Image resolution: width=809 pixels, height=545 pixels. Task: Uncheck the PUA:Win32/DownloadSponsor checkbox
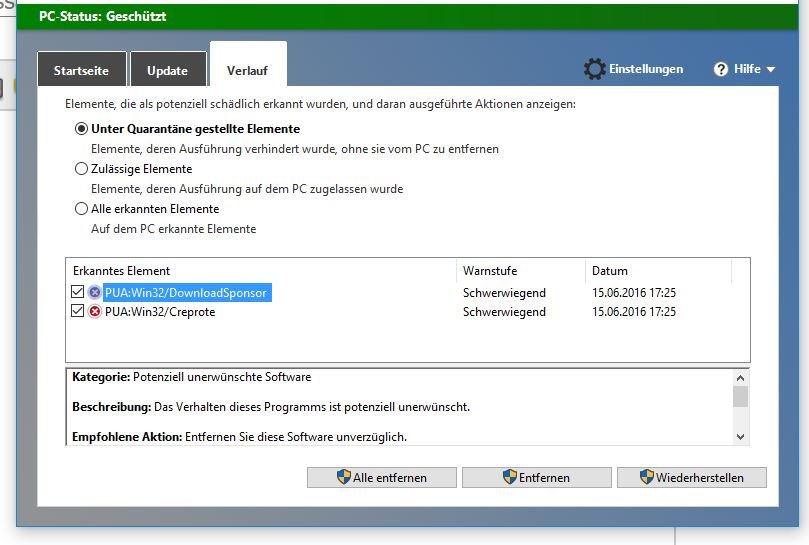pos(77,292)
